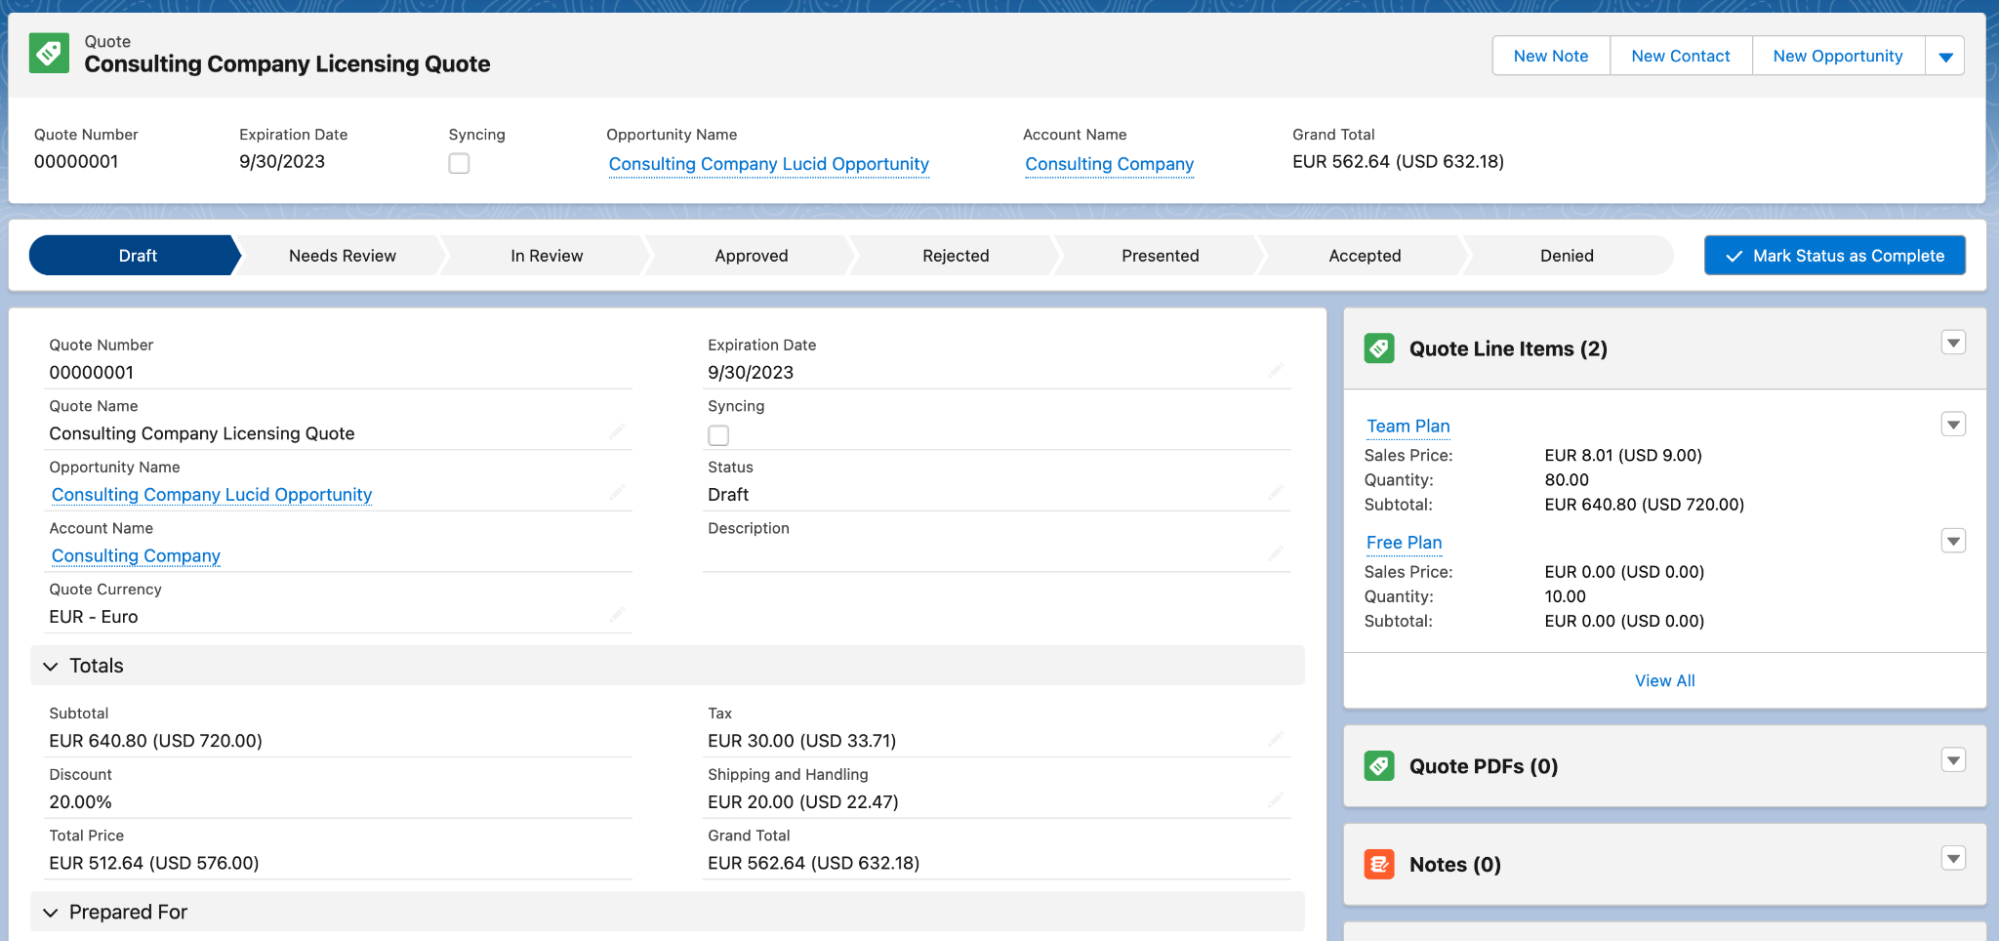
Task: Click the green Quote record icon in header
Action: 49,53
